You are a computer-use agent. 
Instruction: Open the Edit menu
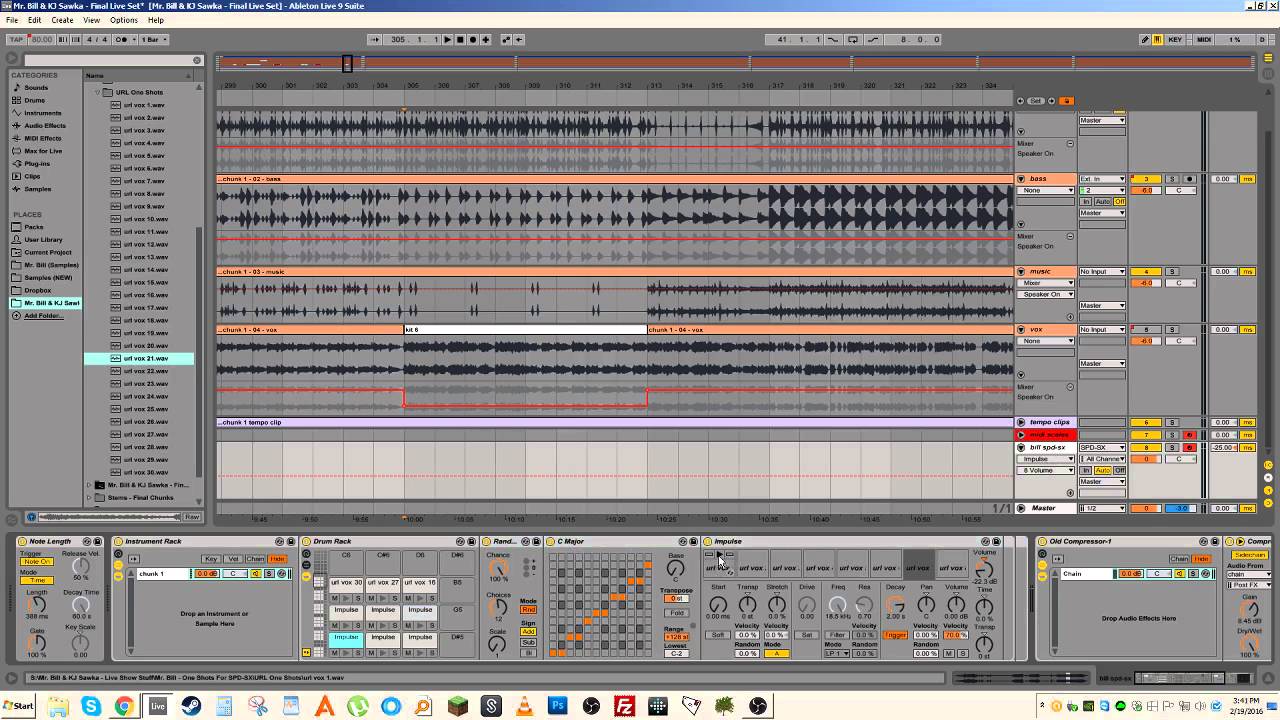pyautogui.click(x=35, y=20)
